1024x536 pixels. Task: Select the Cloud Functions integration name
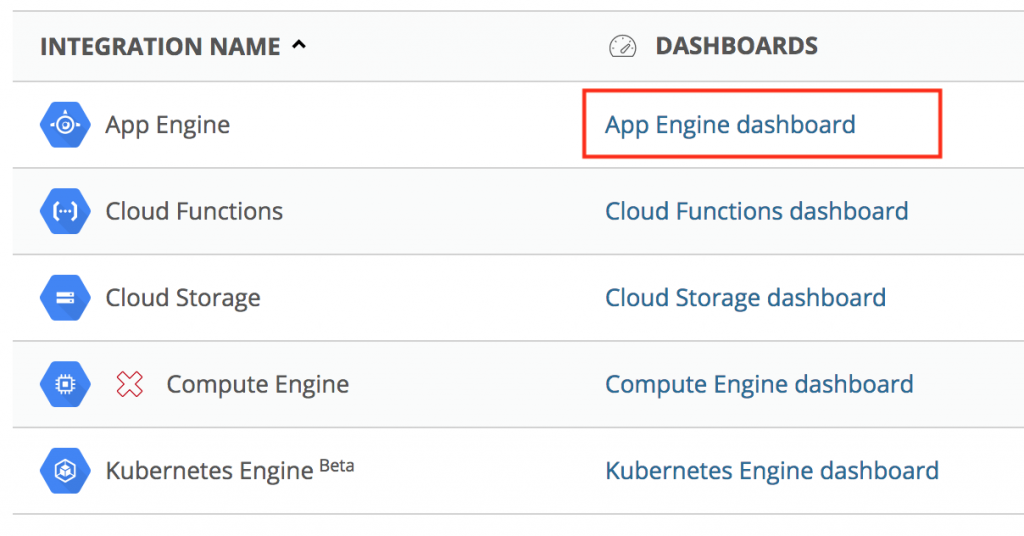[x=194, y=212]
